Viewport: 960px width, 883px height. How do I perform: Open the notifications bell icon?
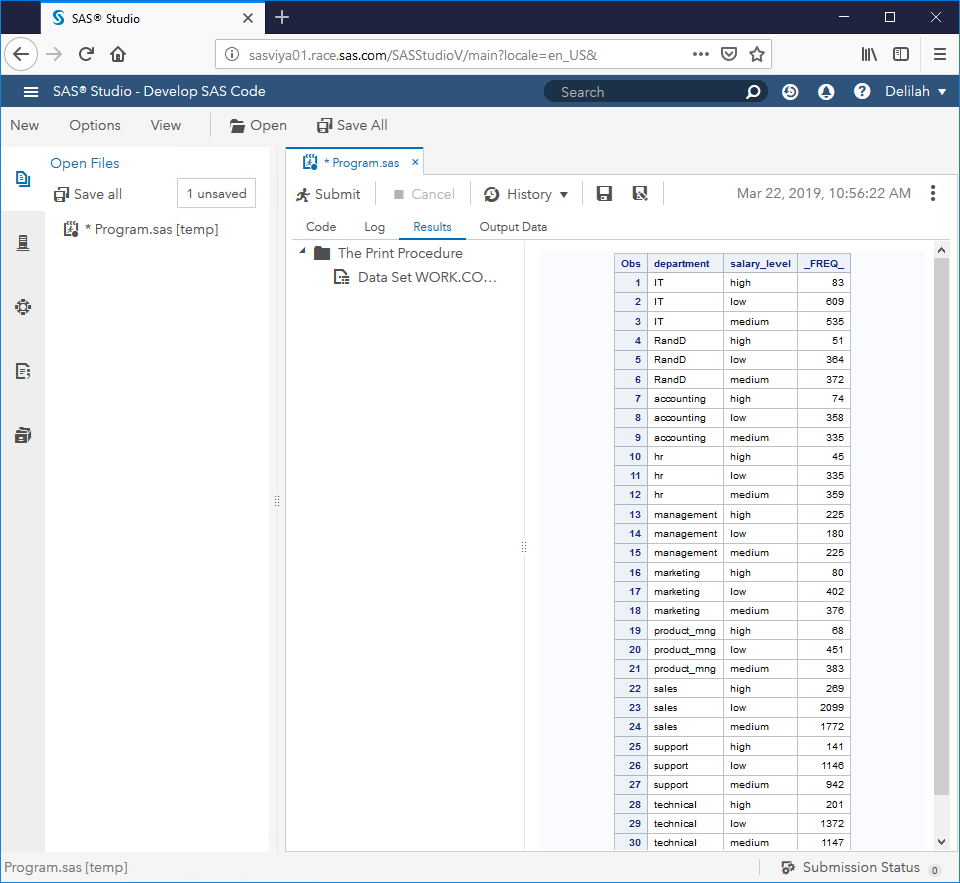coord(826,91)
